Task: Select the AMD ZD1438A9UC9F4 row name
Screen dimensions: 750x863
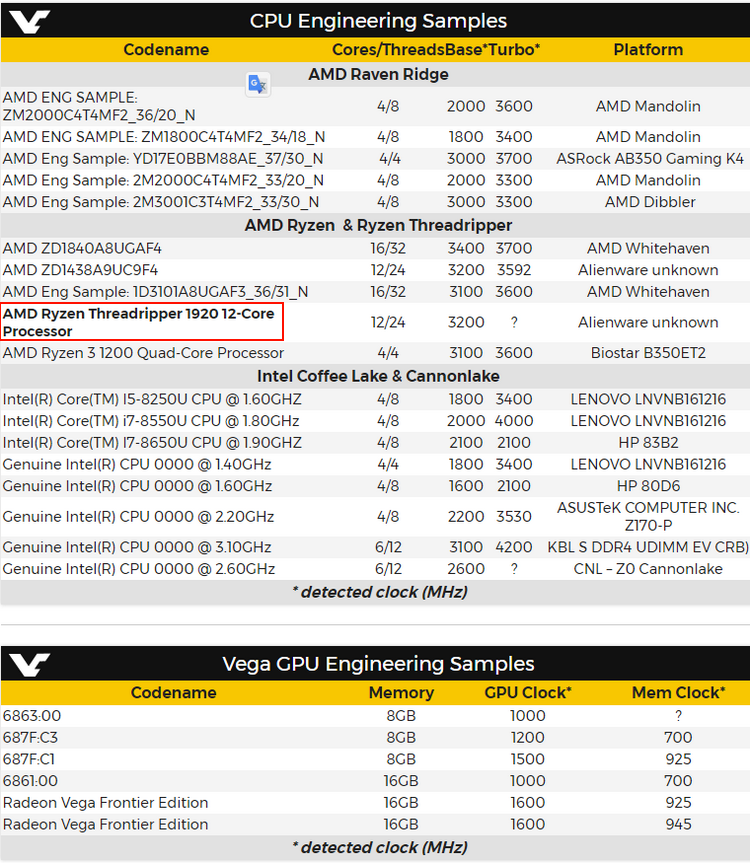Action: [x=80, y=270]
